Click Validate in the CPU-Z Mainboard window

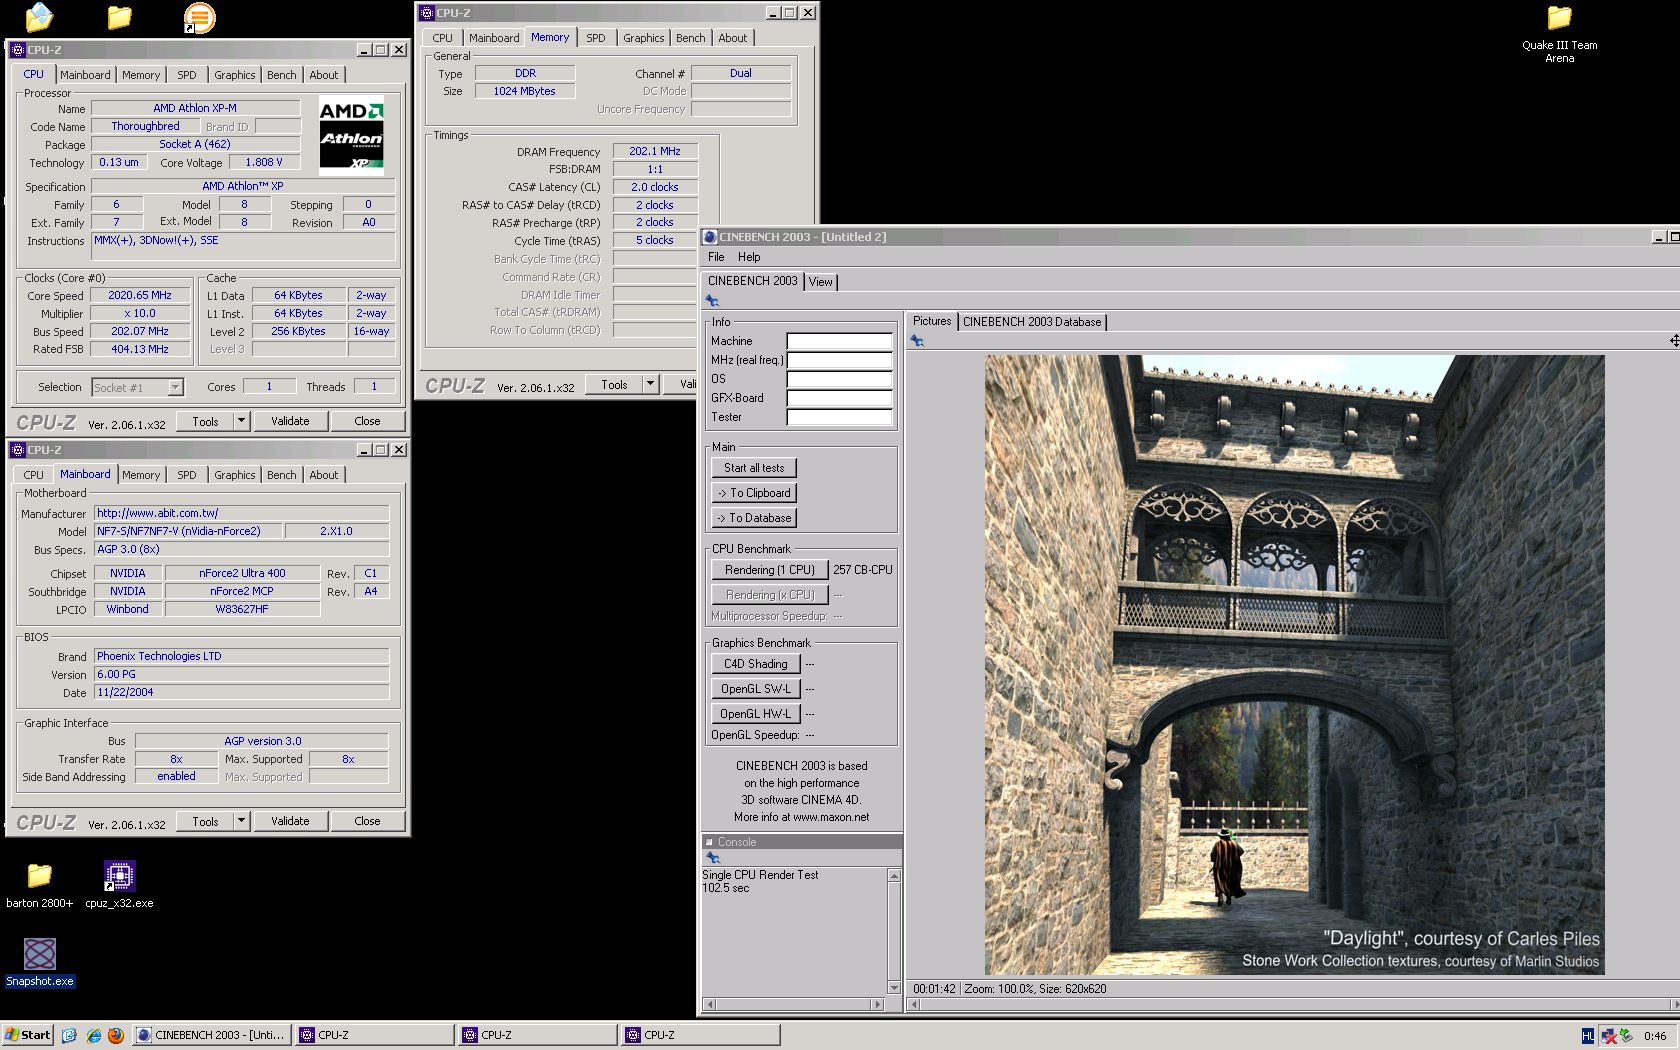coord(290,821)
